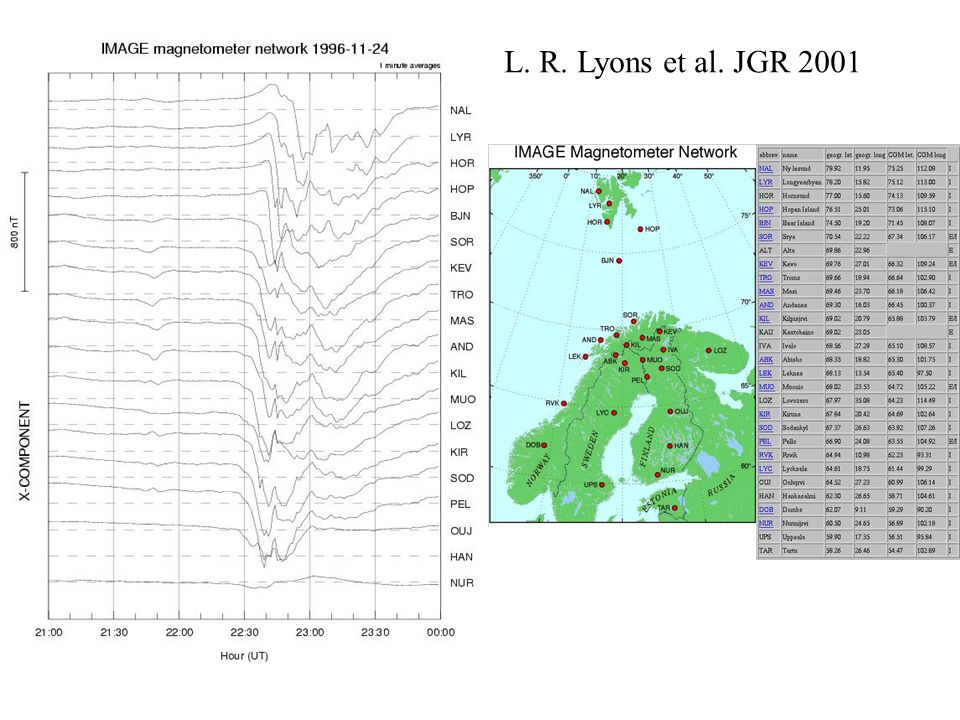Click the AND station dot on map

point(601,340)
